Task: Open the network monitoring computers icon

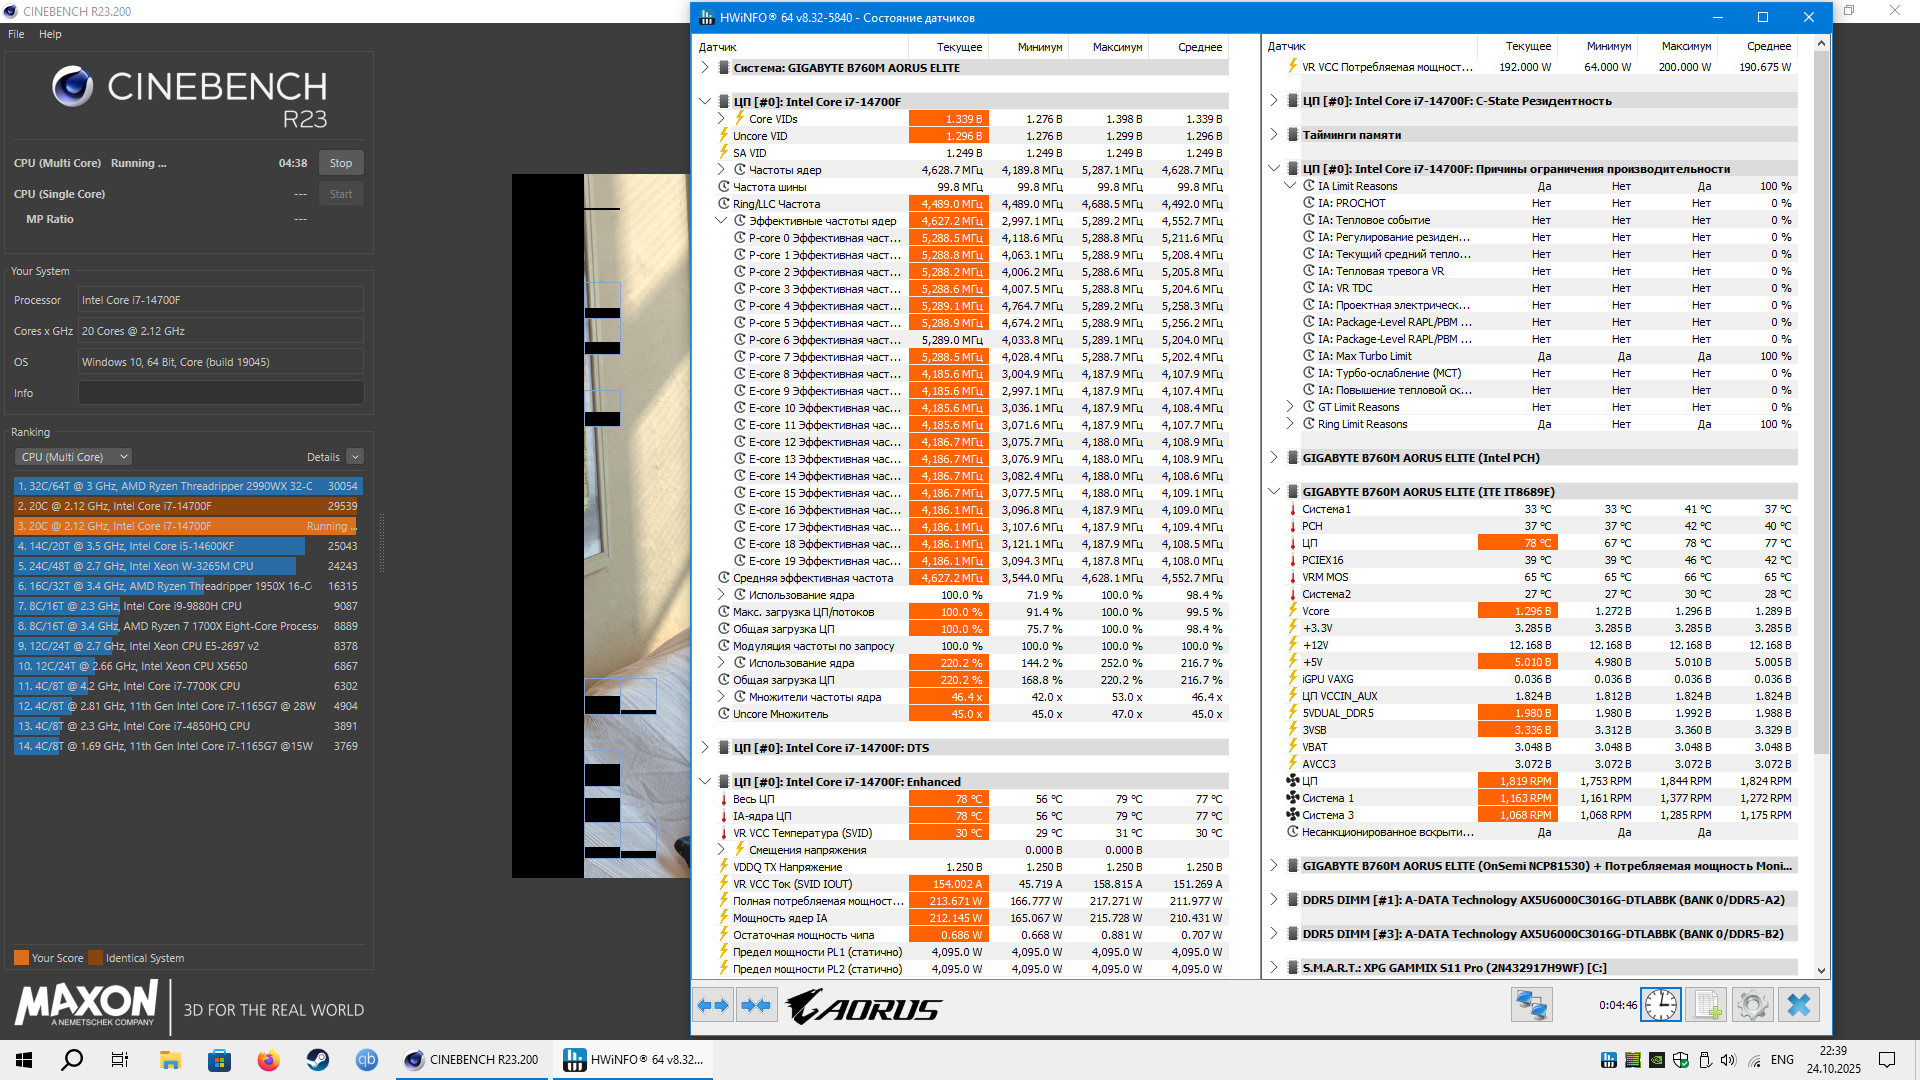Action: [1531, 1005]
